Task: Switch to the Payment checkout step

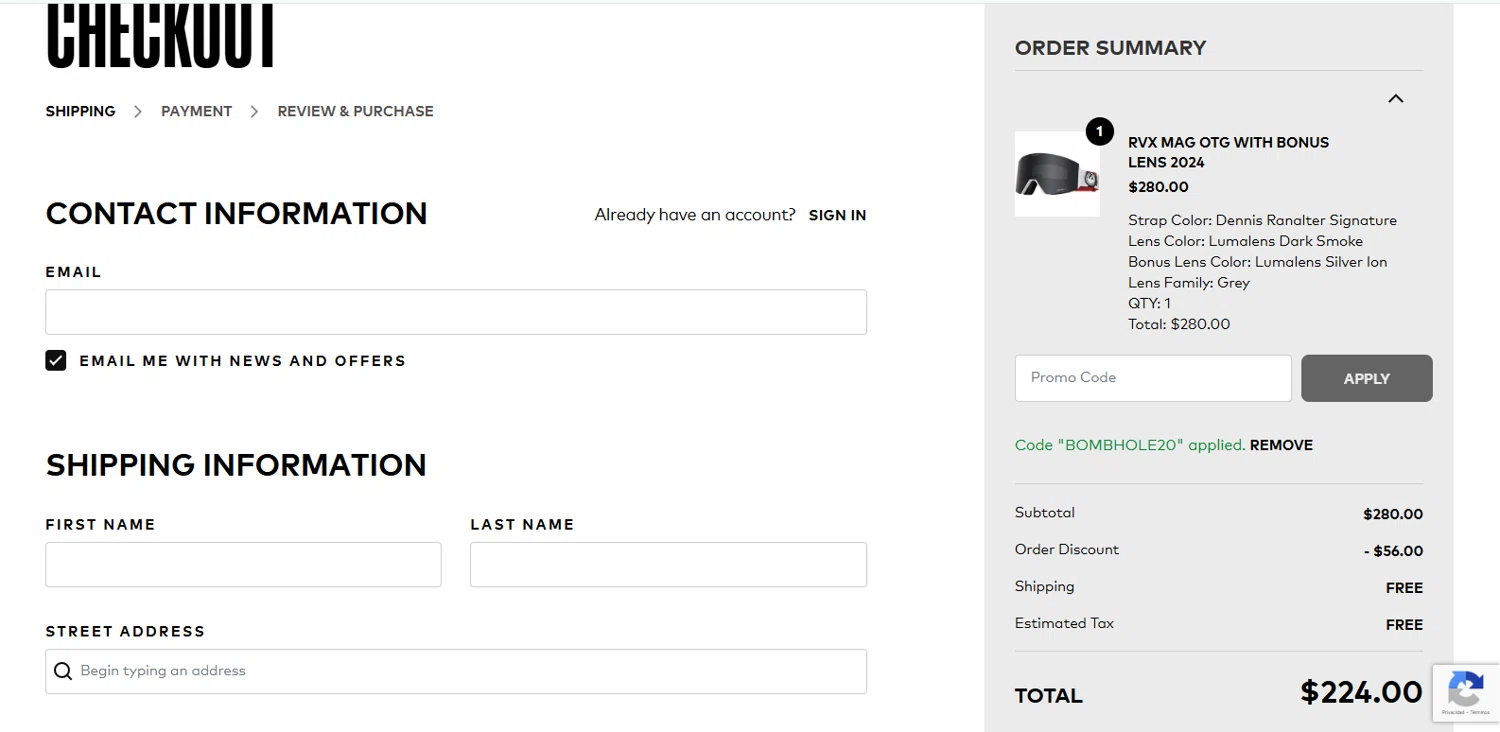Action: pos(196,111)
